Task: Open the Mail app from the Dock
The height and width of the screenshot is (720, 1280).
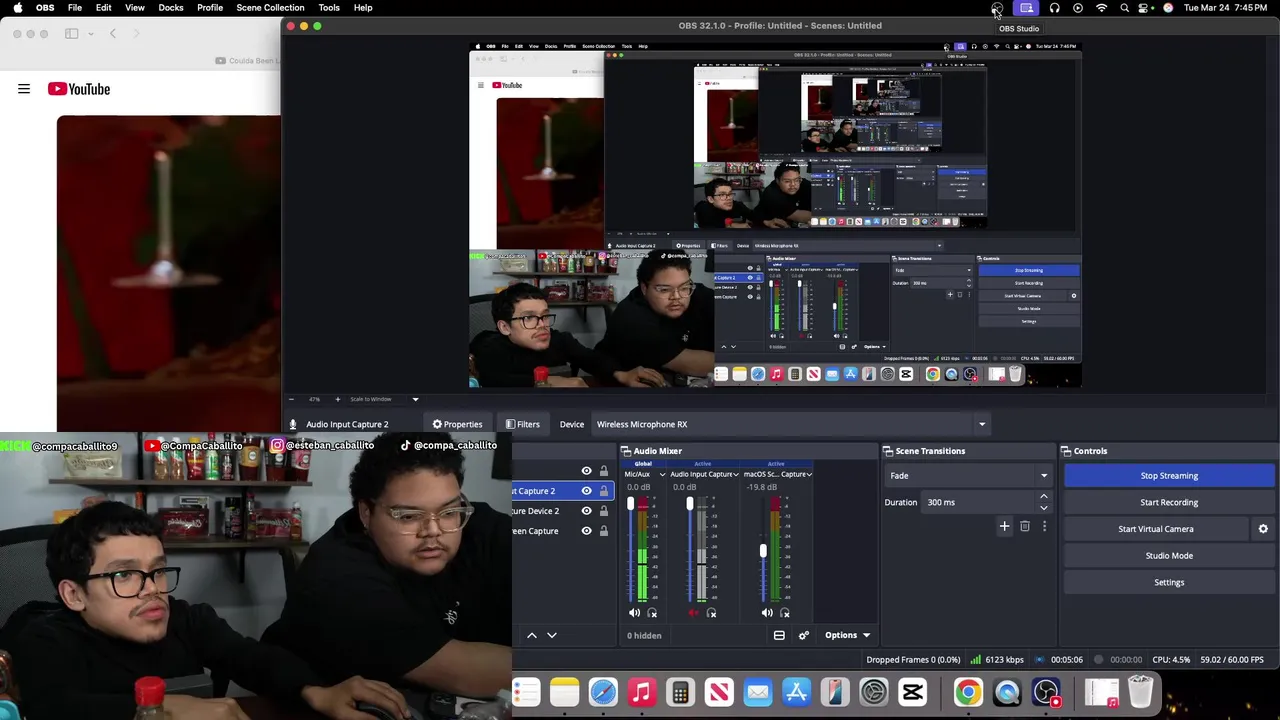Action: click(x=758, y=692)
